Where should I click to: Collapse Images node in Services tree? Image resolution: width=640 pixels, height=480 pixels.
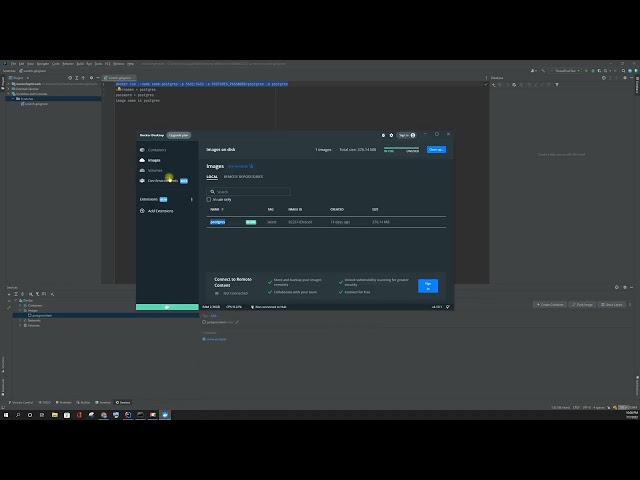point(20,311)
